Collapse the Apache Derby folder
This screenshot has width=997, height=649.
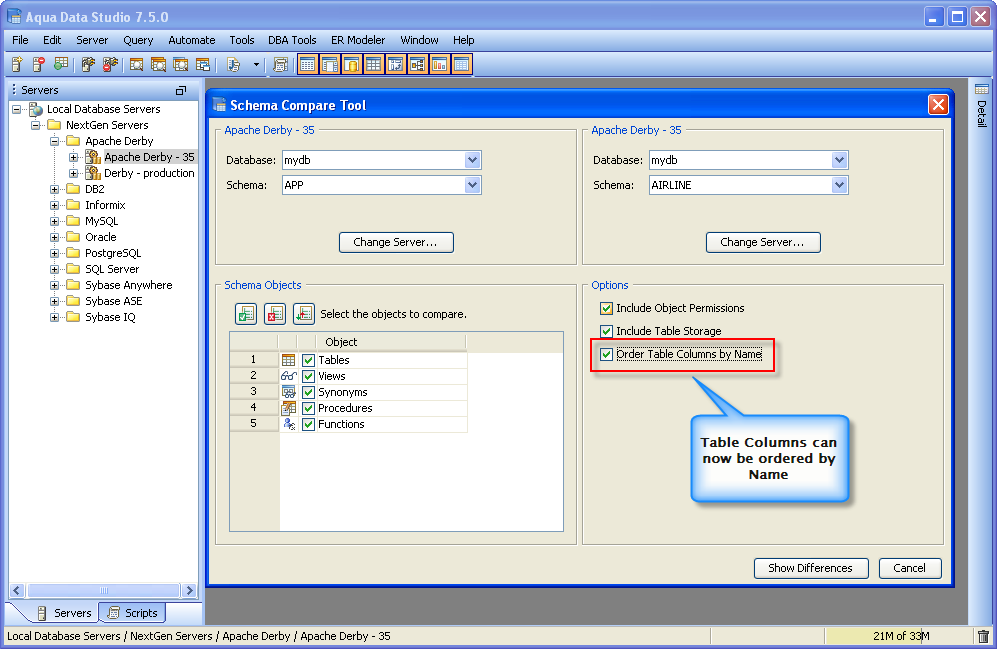click(55, 141)
